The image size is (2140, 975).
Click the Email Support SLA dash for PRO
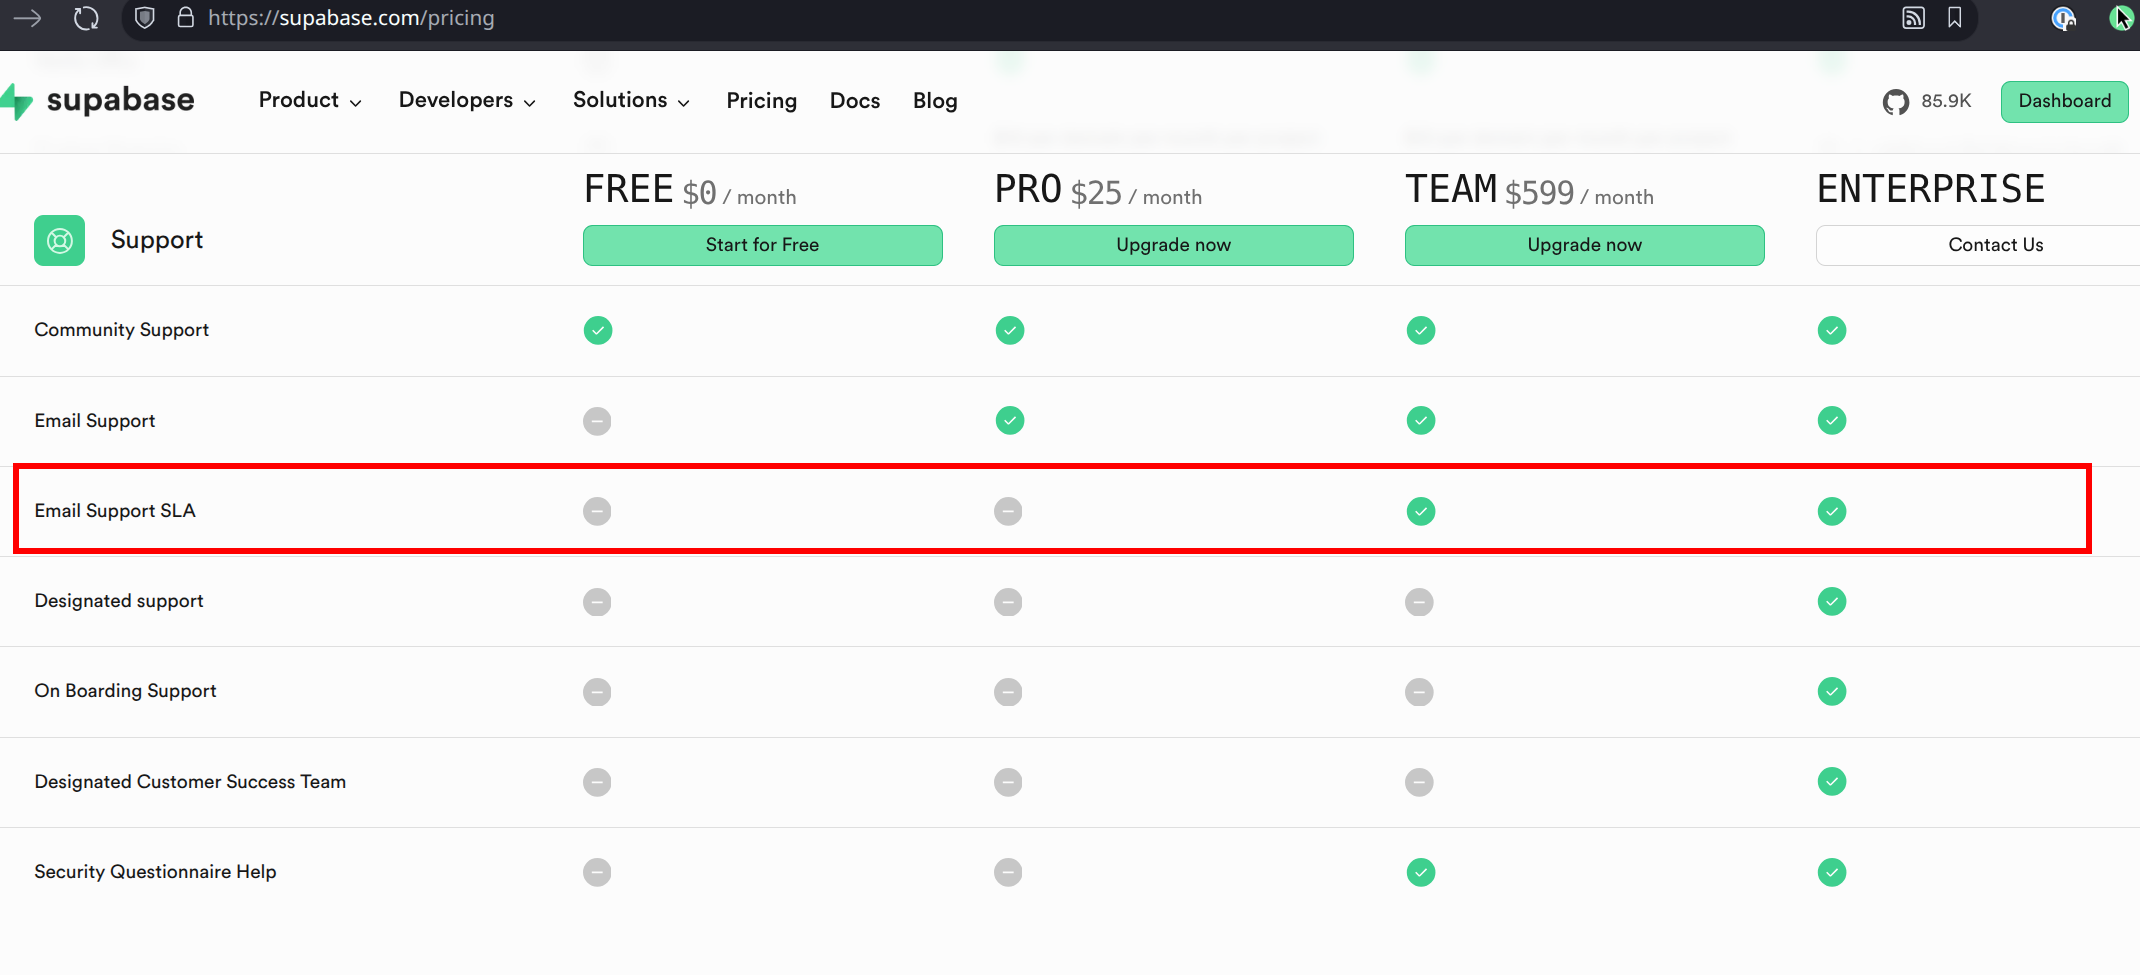click(1008, 511)
